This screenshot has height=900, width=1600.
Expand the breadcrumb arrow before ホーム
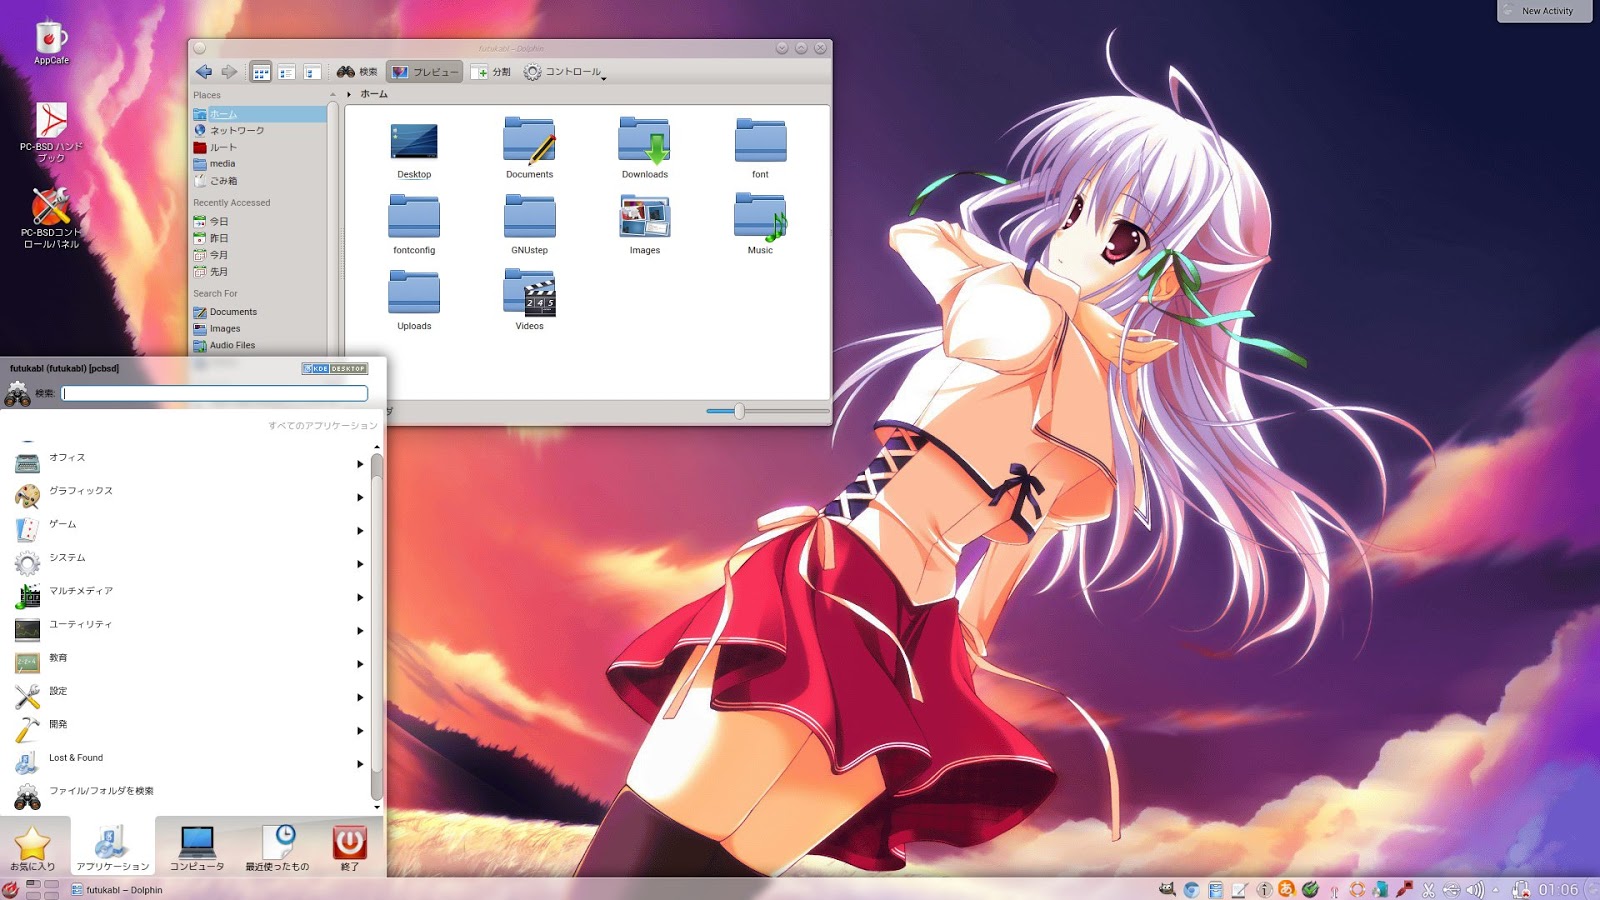[x=349, y=94]
